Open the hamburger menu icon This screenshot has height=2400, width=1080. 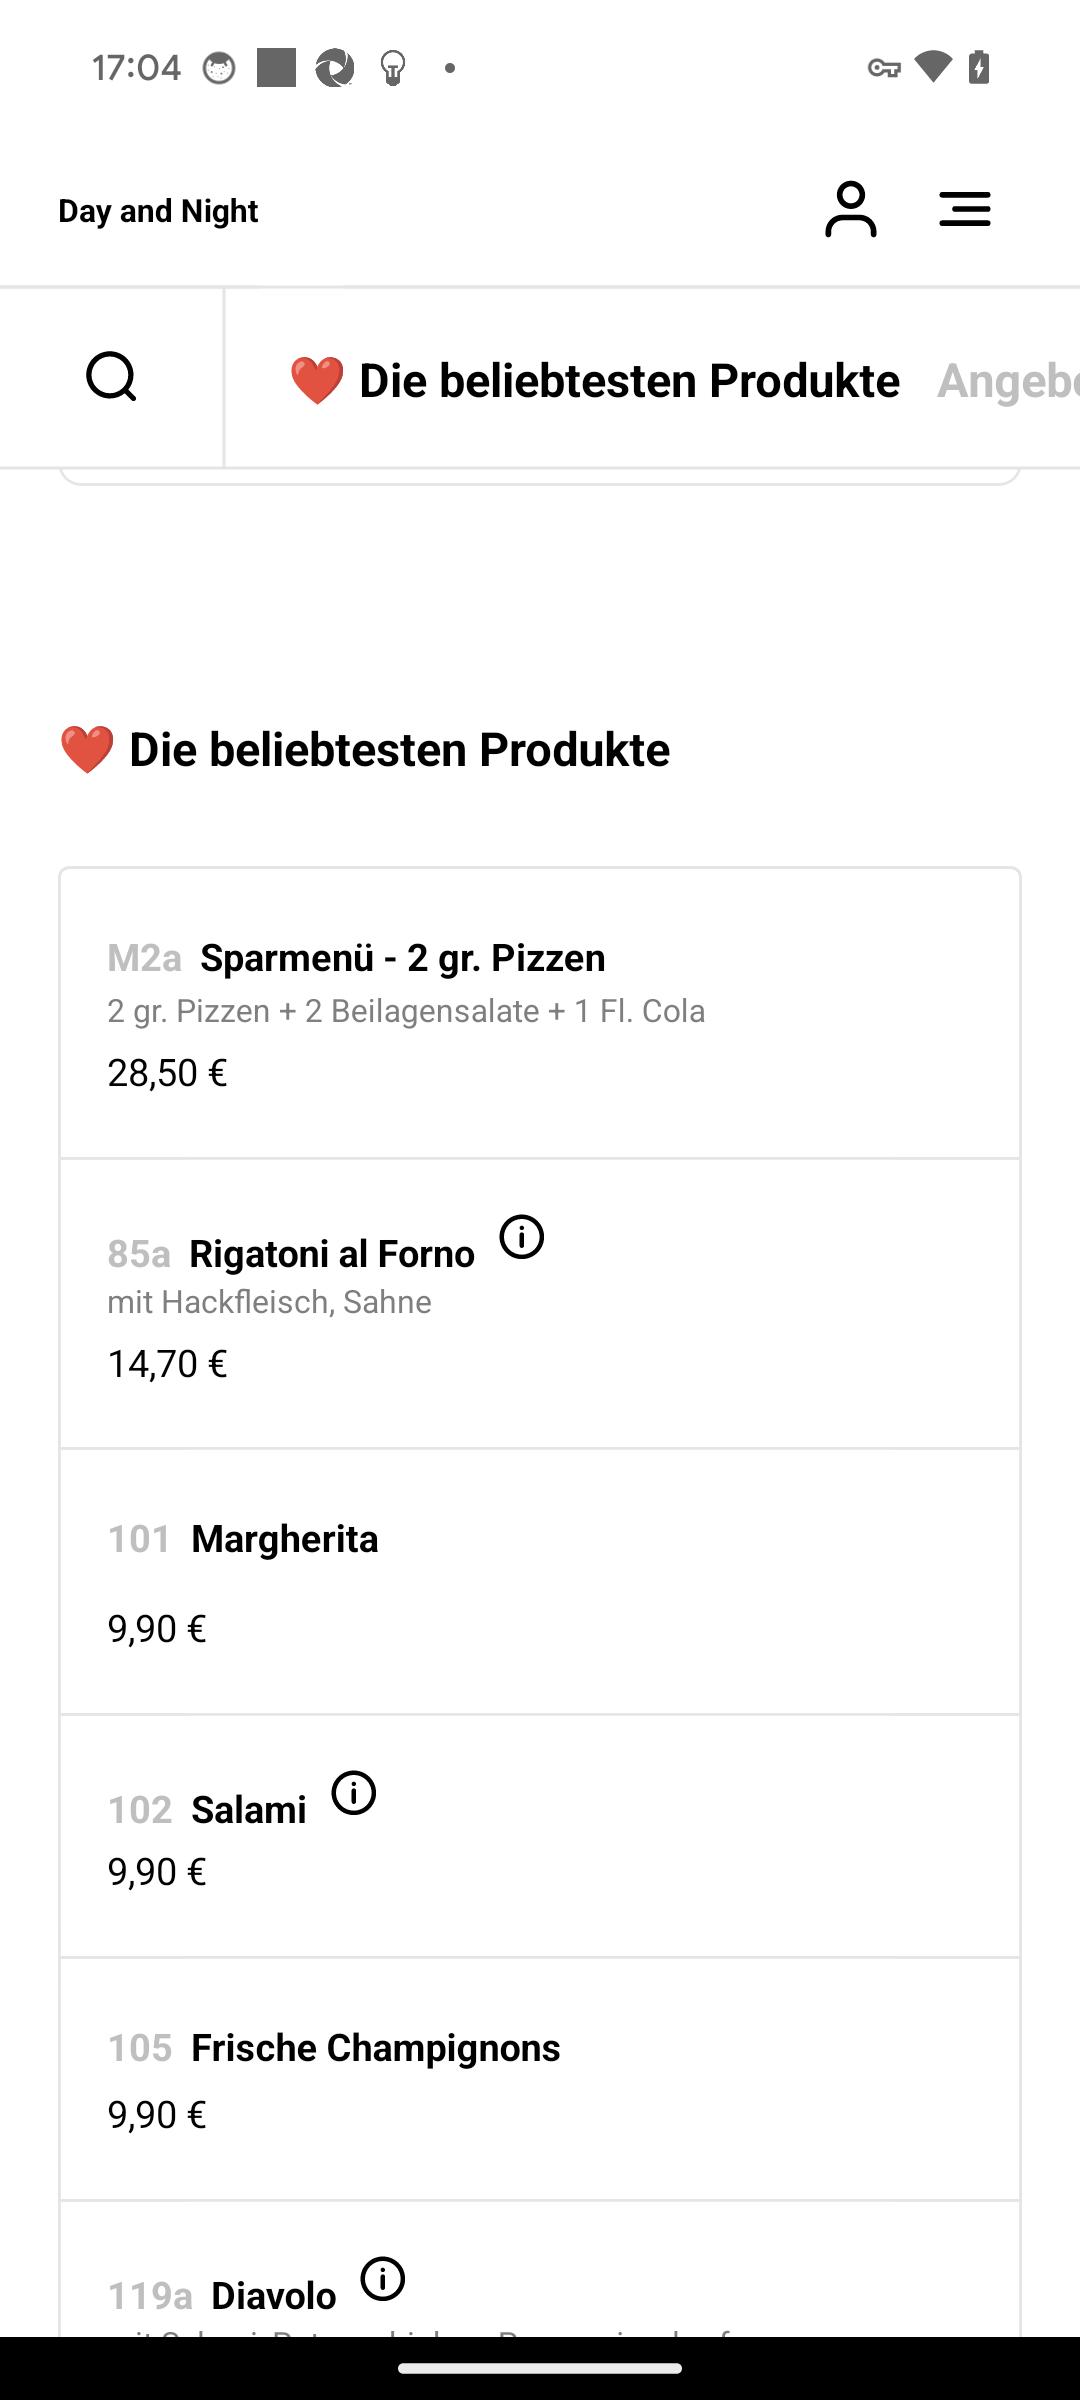pos(965,210)
